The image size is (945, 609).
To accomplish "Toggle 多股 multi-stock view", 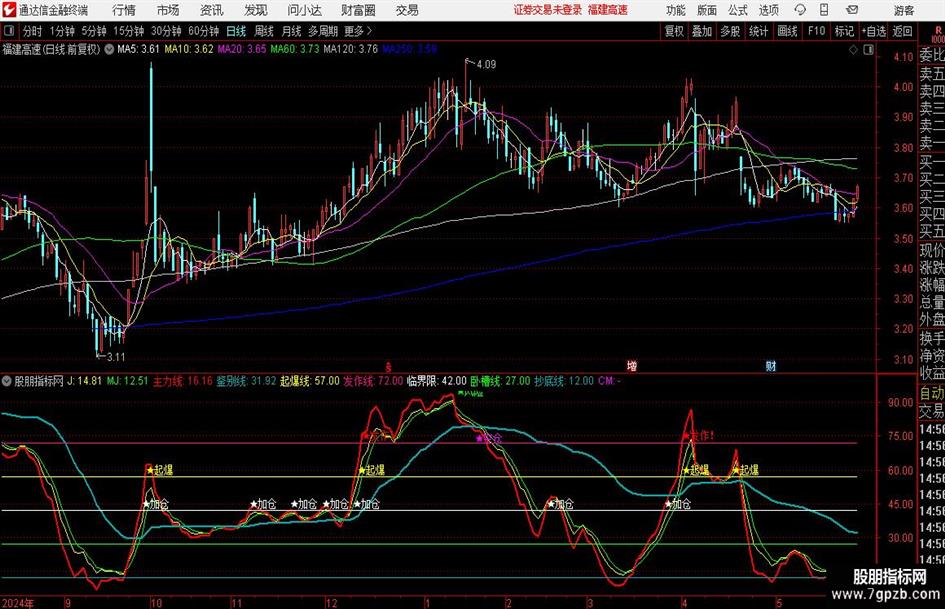I will tap(730, 30).
